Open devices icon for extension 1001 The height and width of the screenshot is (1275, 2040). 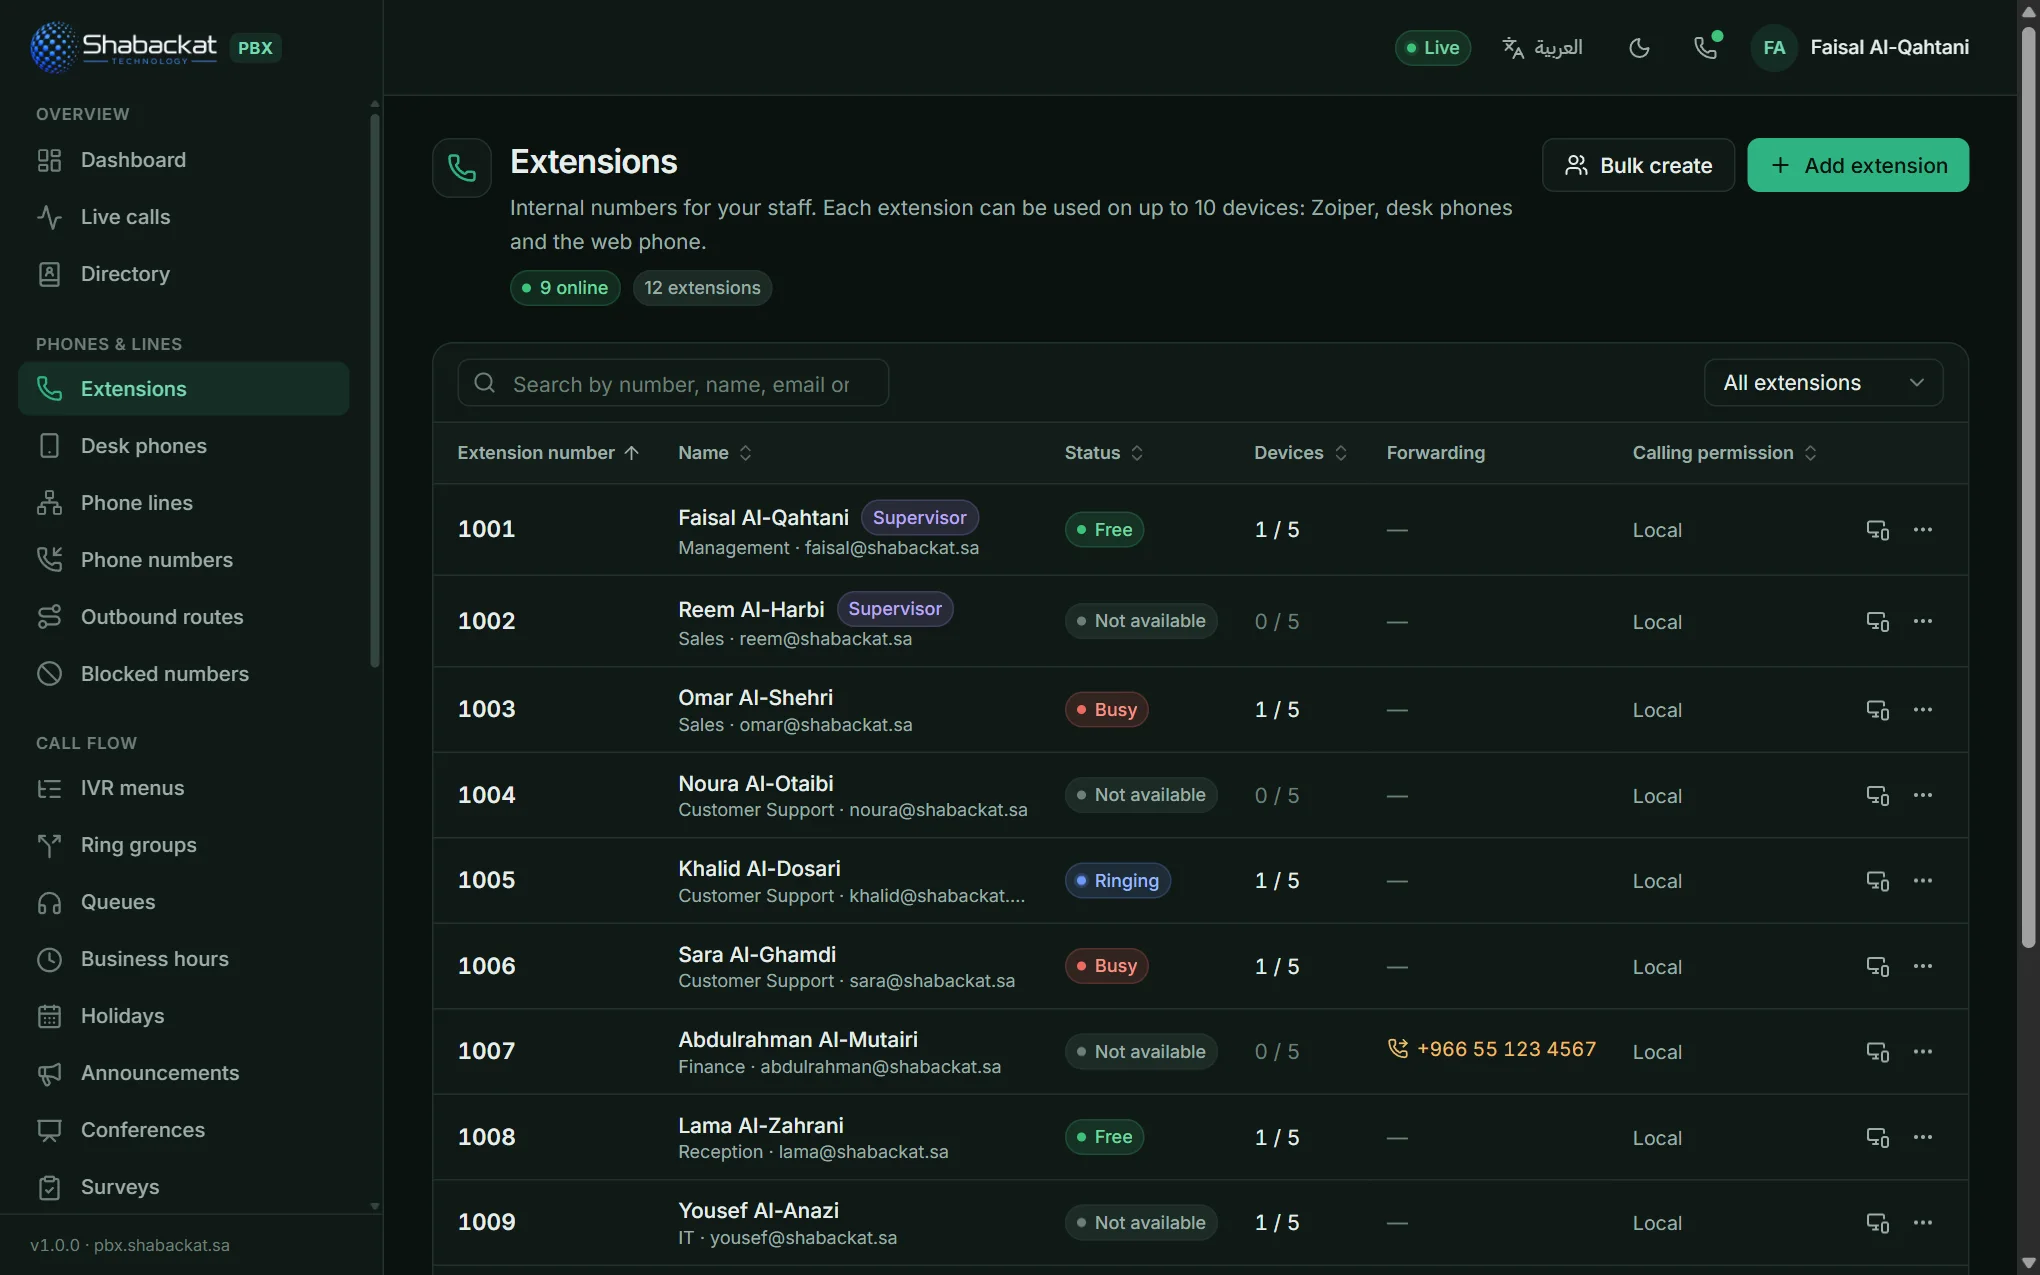point(1878,530)
